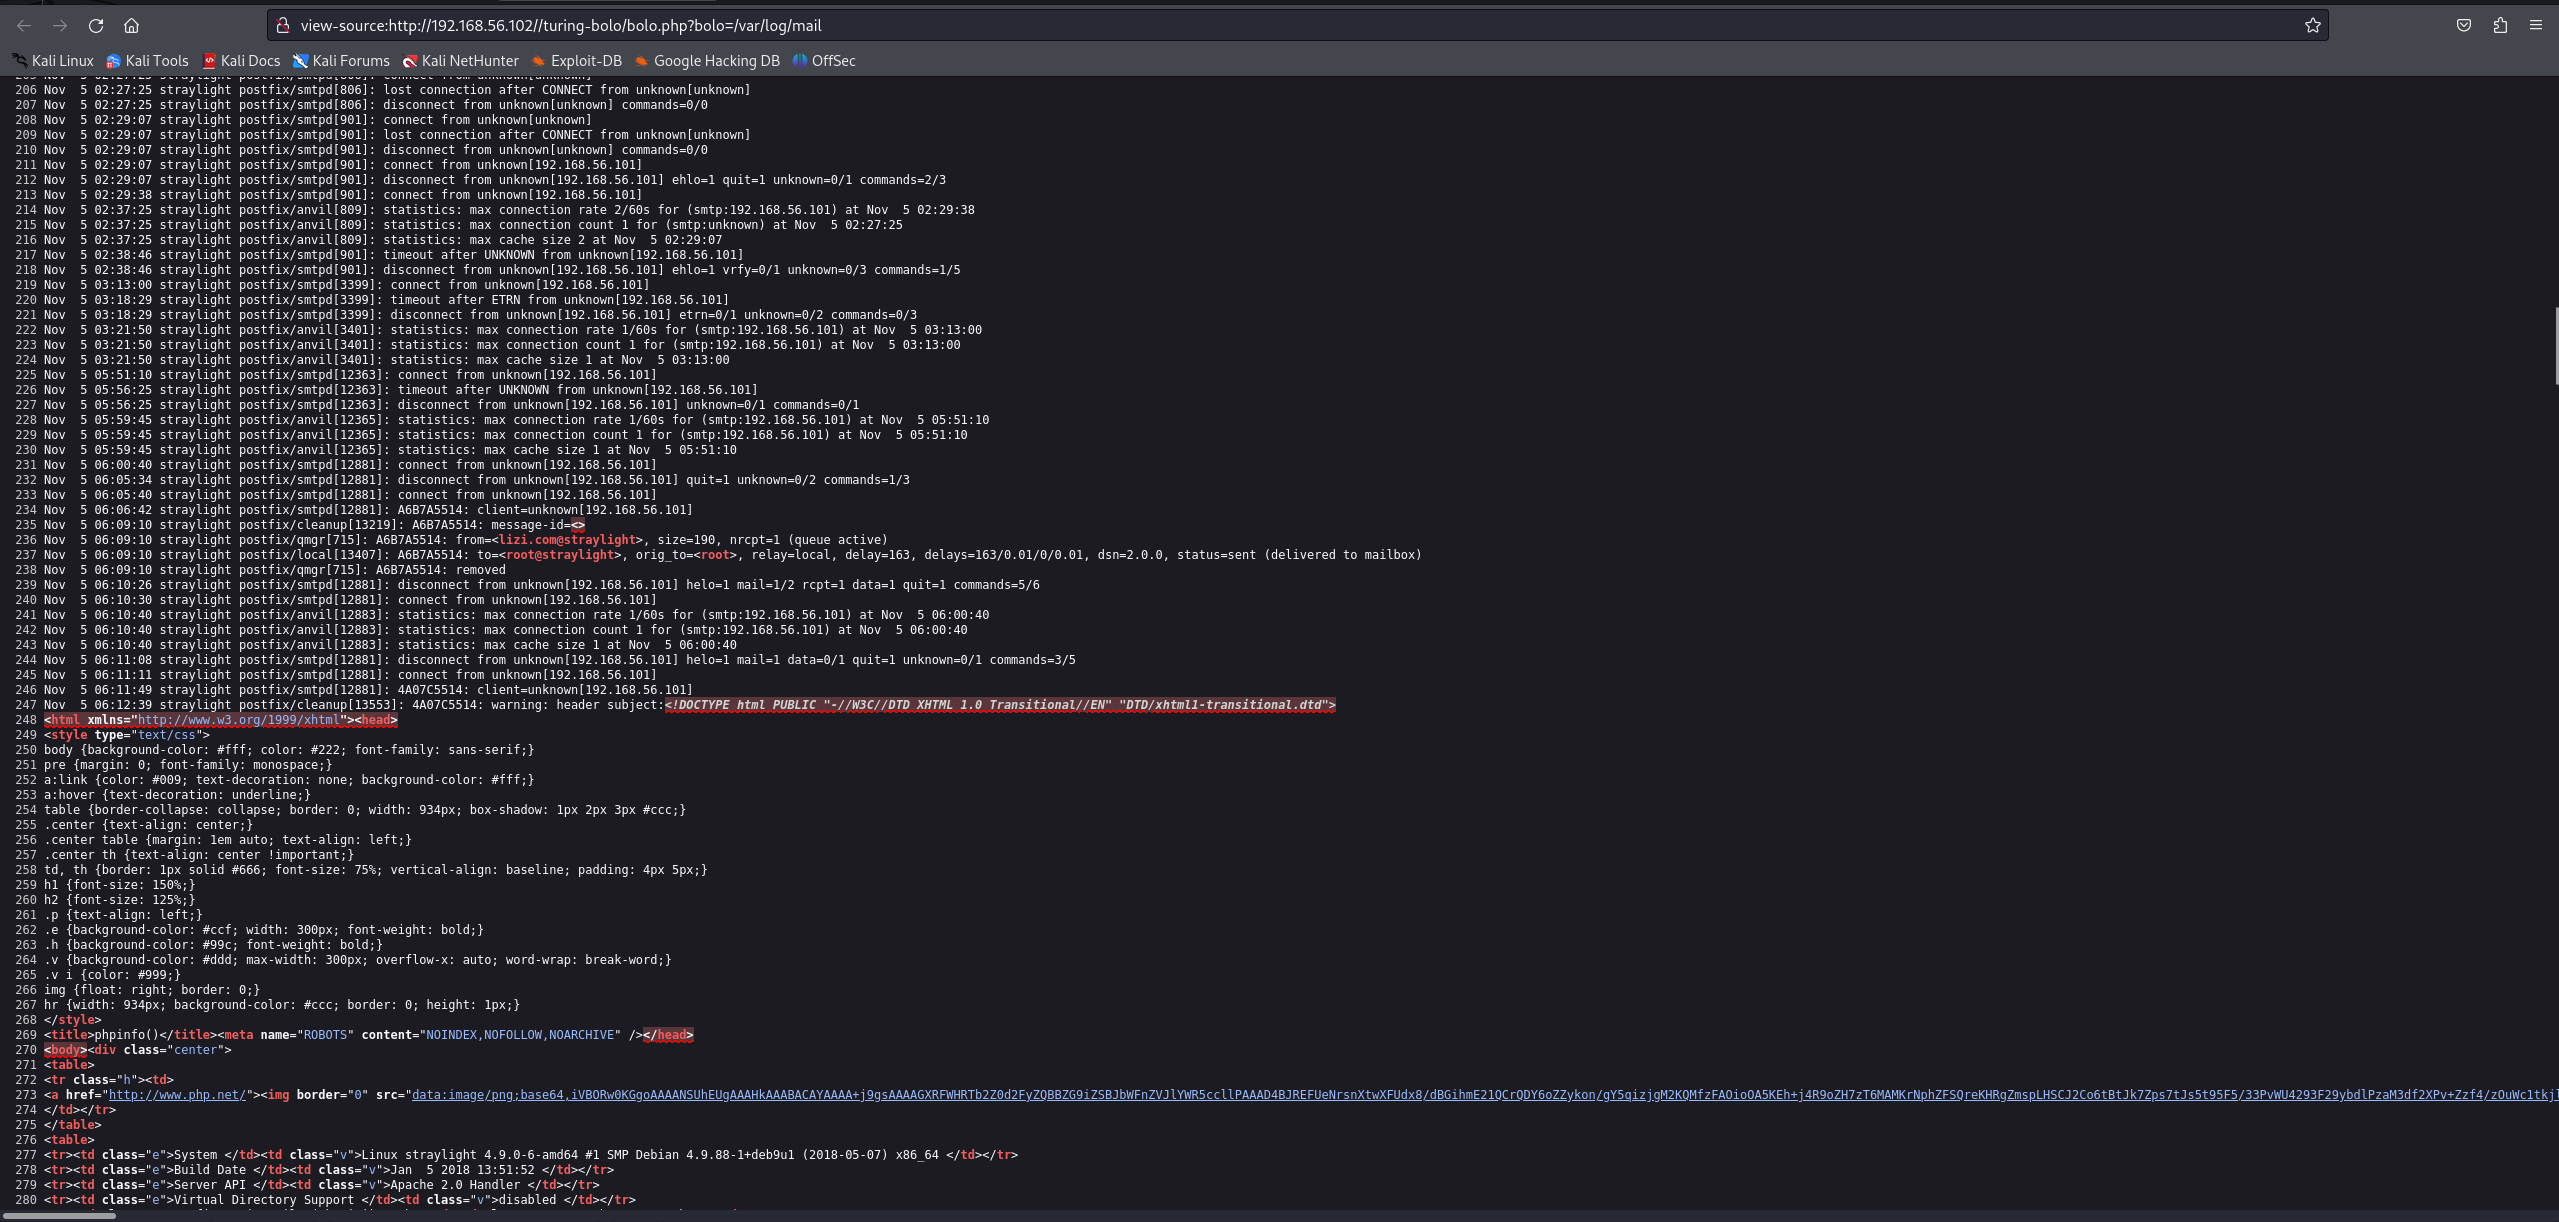Click the forward navigation arrow
The image size is (2559, 1222).
(60, 26)
